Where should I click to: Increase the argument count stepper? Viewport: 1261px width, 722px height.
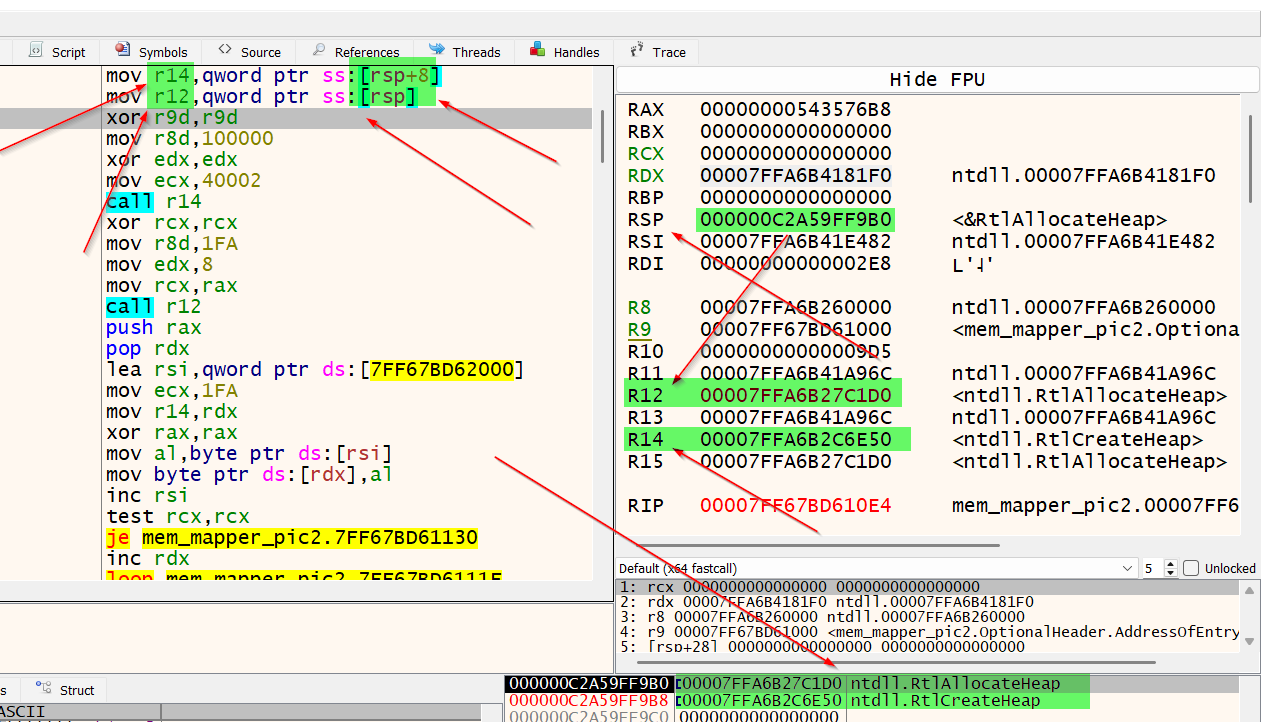pyautogui.click(x=1171, y=564)
